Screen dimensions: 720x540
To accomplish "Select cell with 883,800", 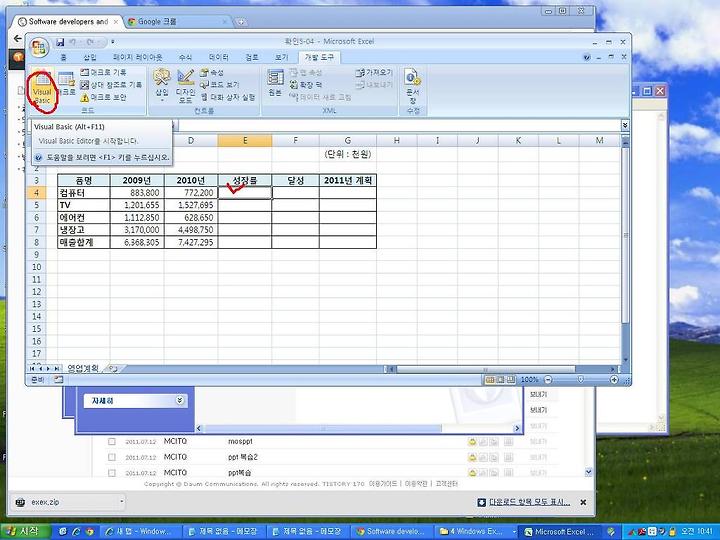I will [137, 193].
